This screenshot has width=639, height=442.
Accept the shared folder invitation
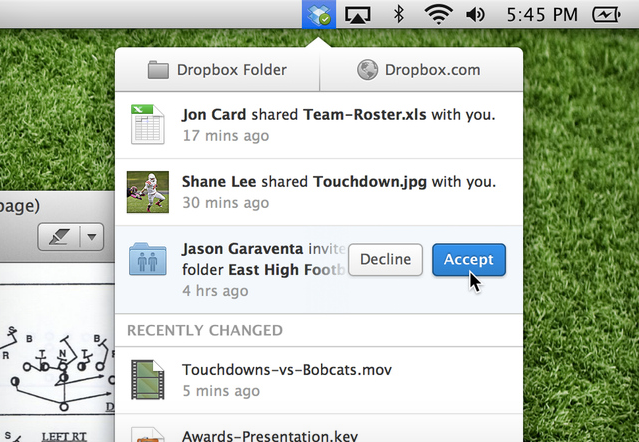(468, 259)
